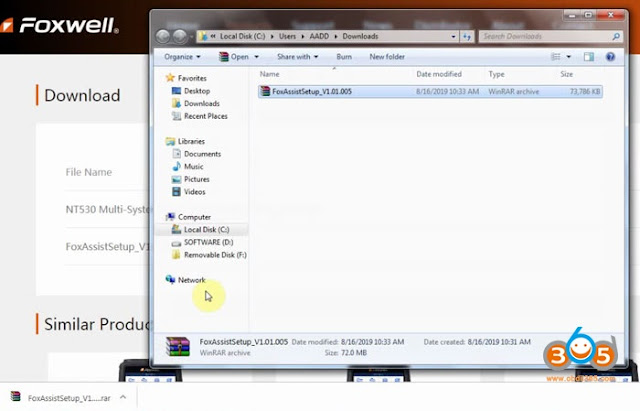Click the Pictures library icon
Viewport: 640px width, 411px height.
pos(176,179)
